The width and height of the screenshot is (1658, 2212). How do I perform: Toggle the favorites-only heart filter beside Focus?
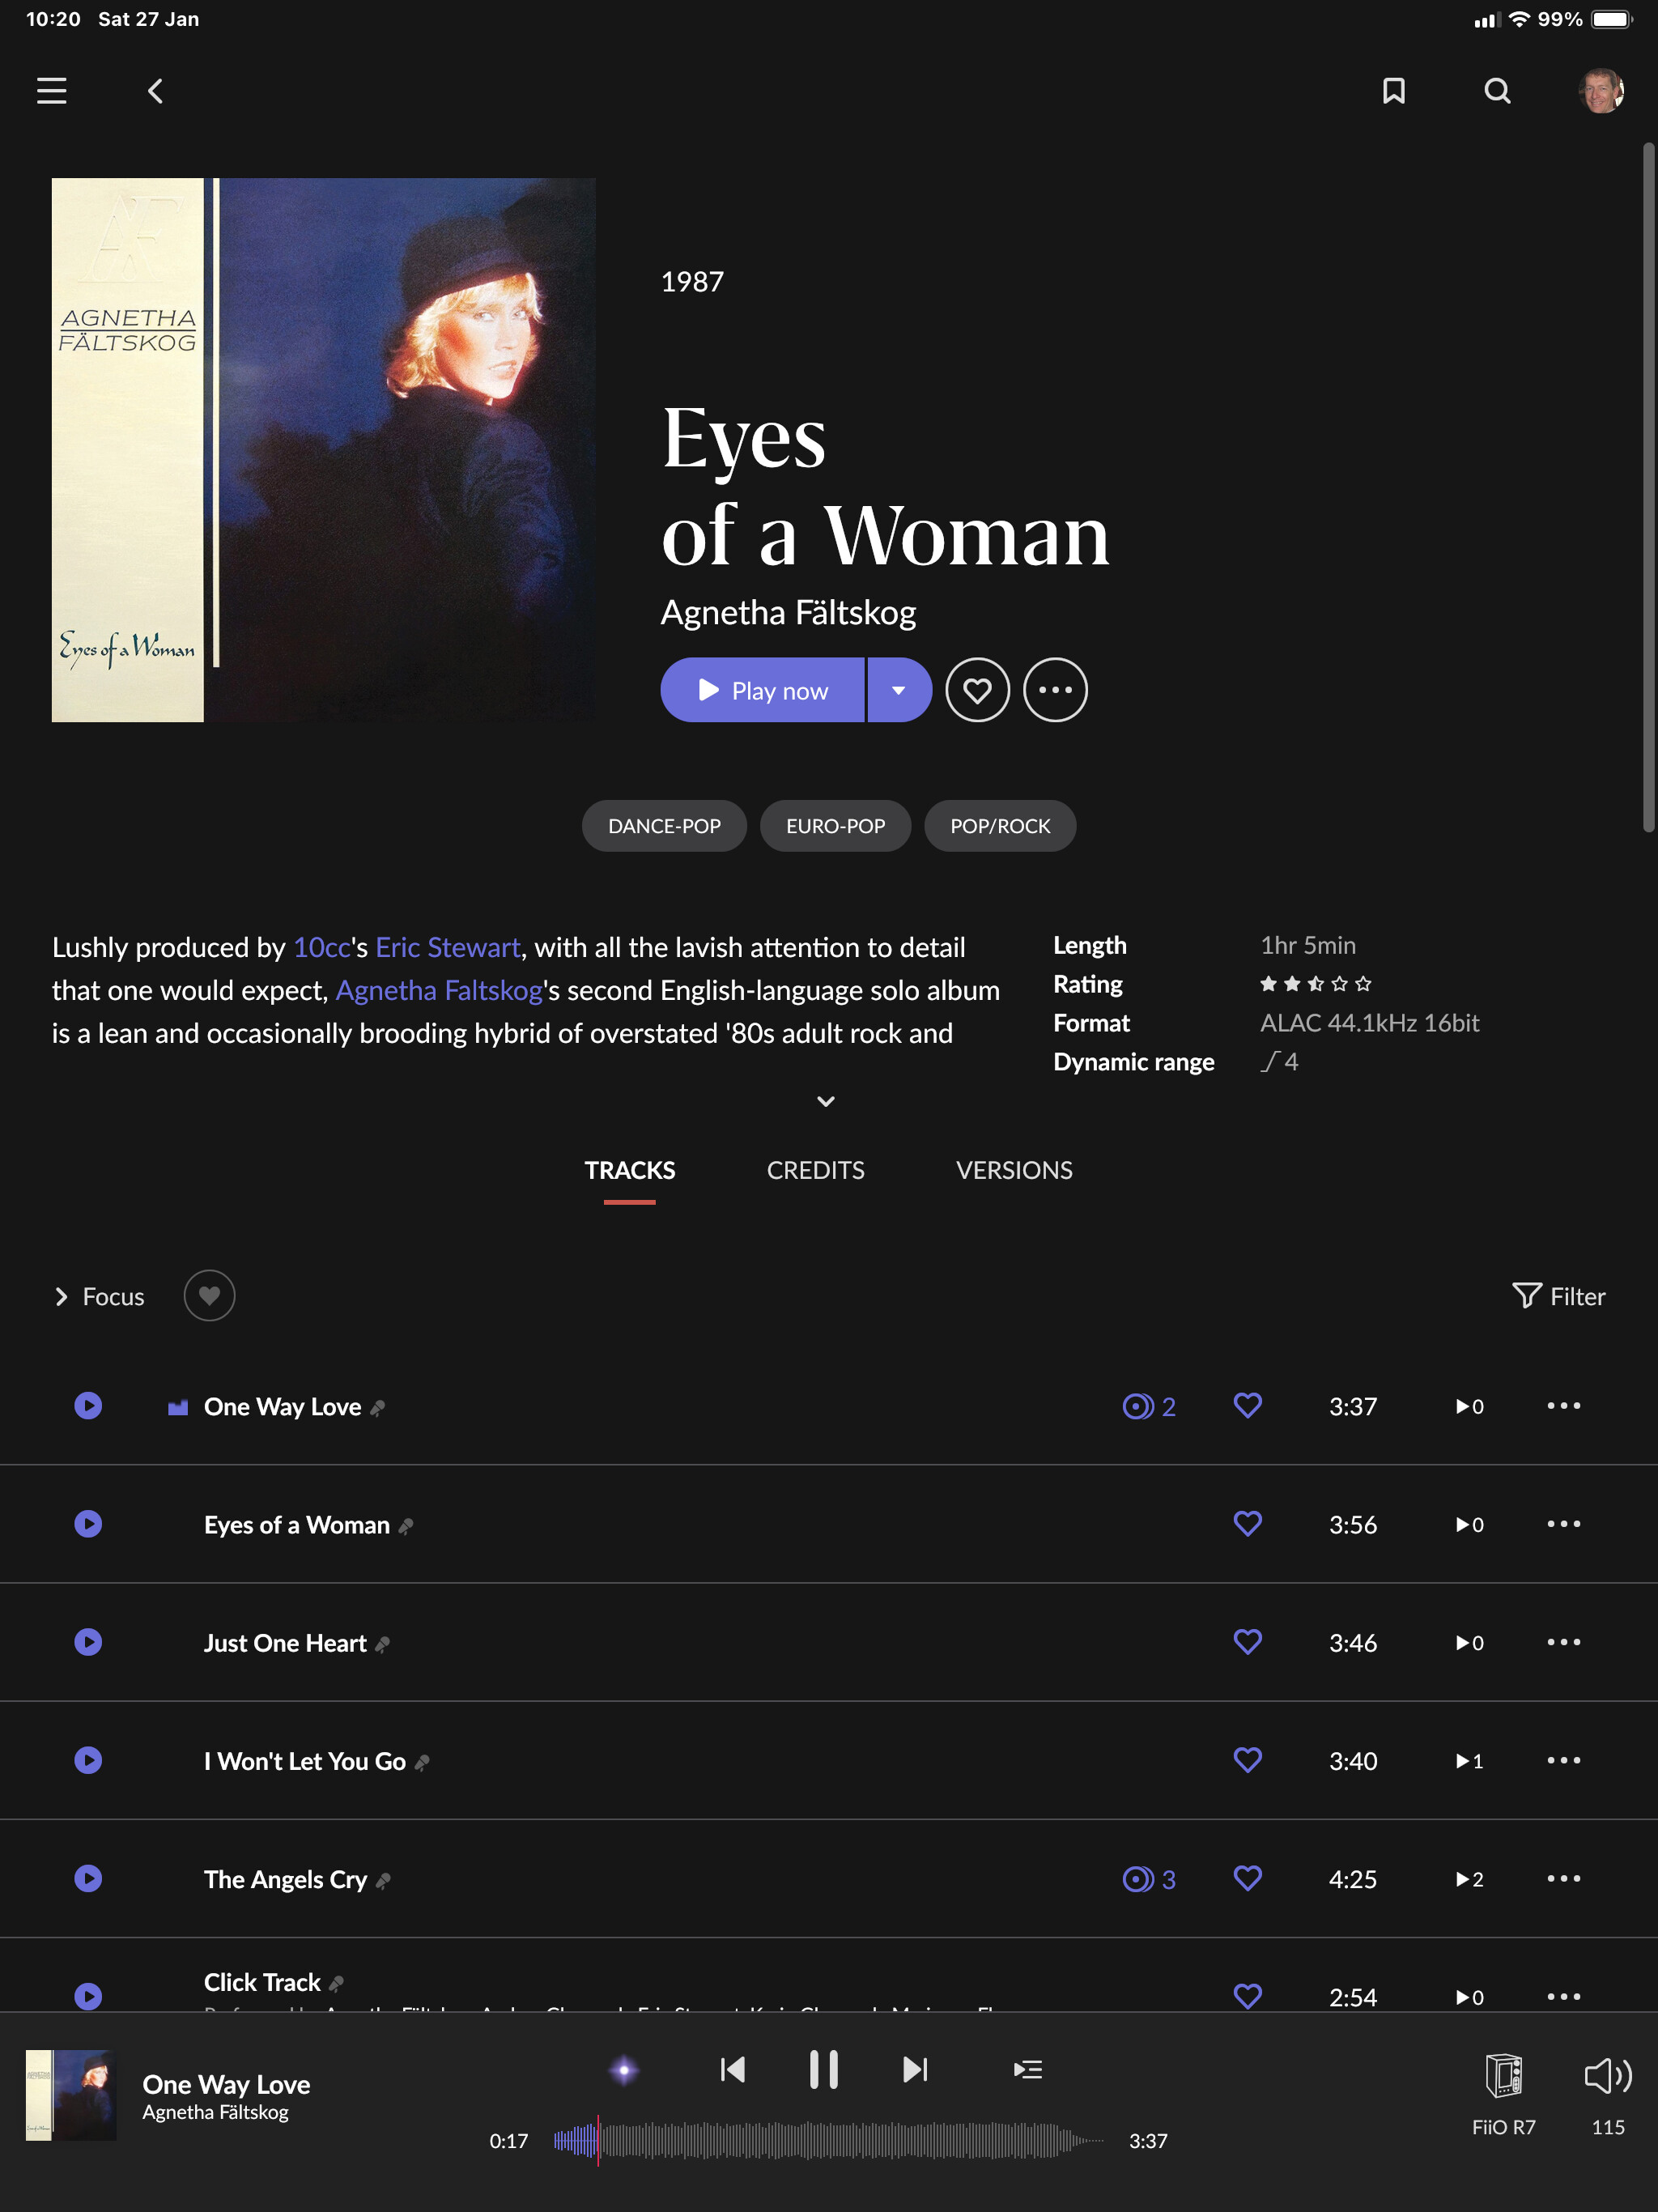[209, 1296]
